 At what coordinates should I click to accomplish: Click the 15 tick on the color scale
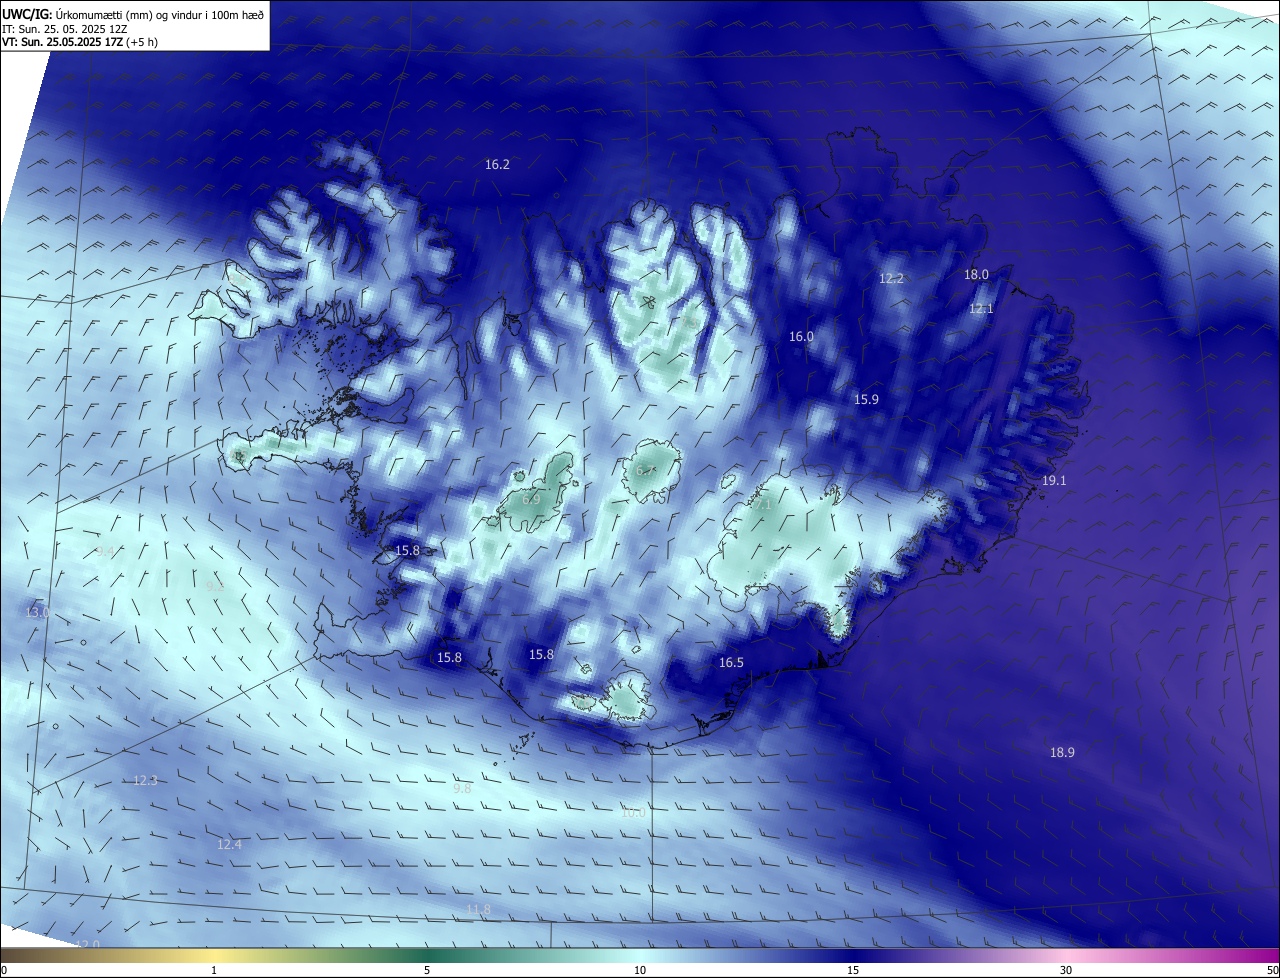click(853, 971)
